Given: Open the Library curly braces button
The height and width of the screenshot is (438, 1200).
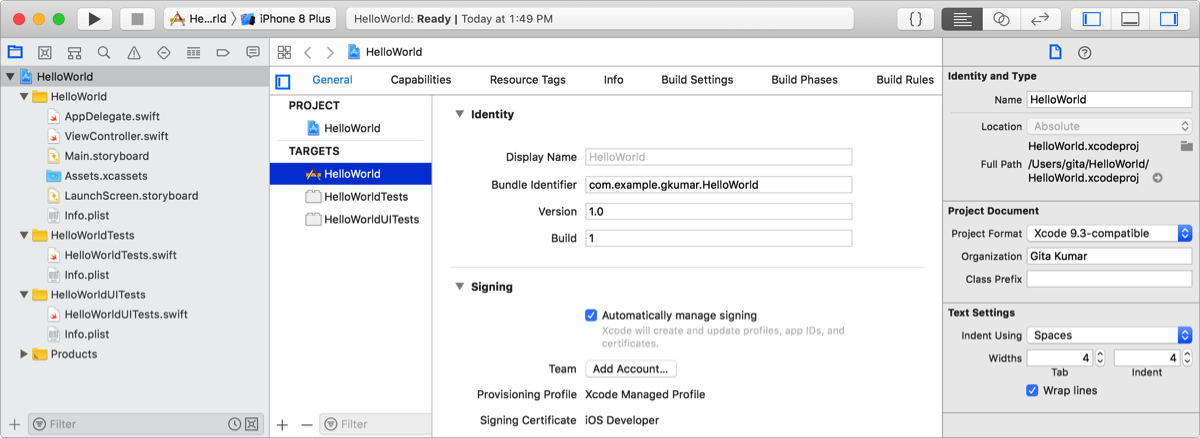Looking at the screenshot, I should 916,19.
